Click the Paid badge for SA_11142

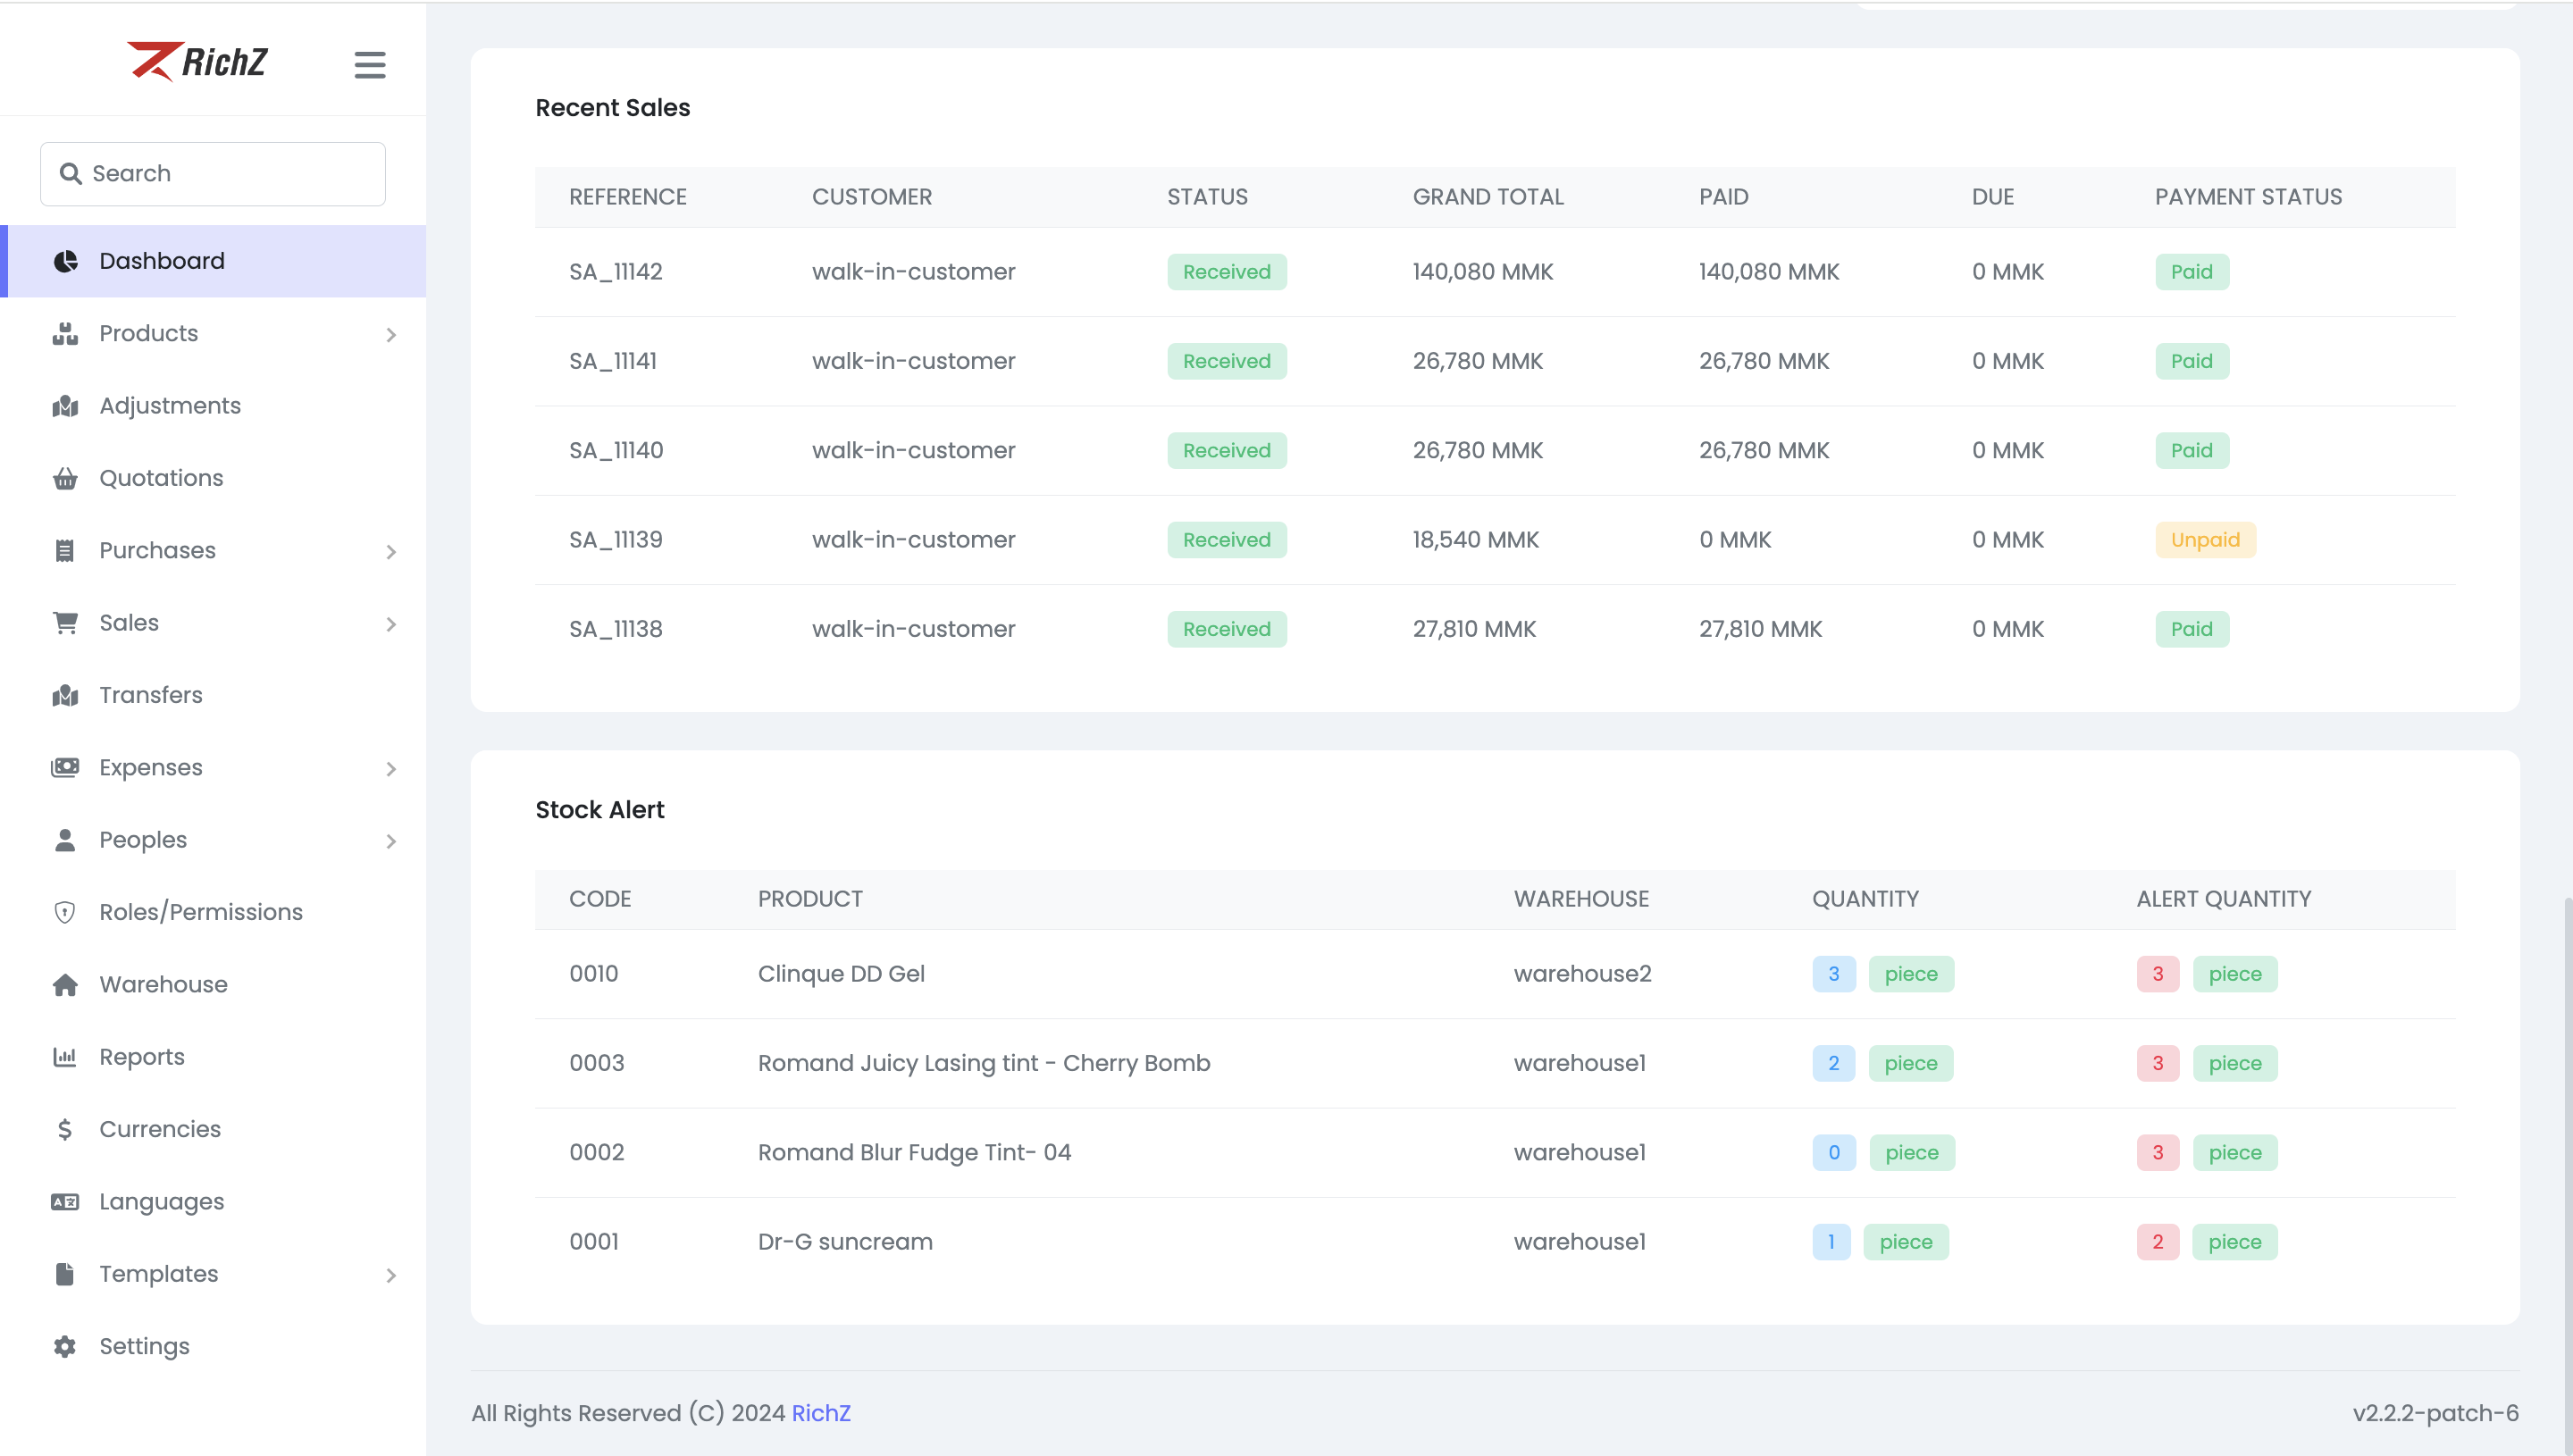(x=2191, y=272)
